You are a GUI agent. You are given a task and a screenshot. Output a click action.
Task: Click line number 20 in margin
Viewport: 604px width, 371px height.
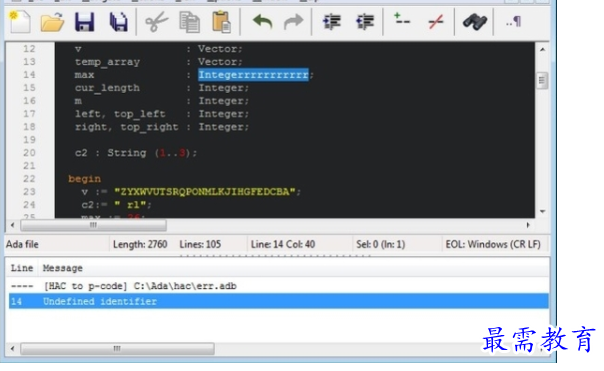[x=29, y=153]
